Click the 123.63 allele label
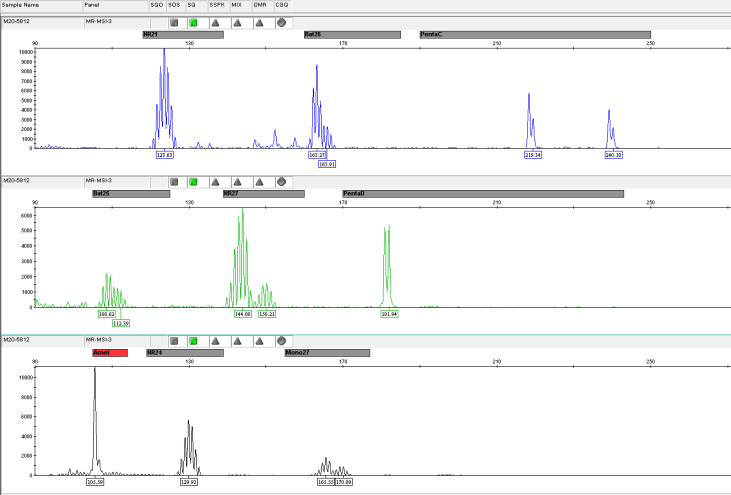The image size is (731, 495). (165, 155)
